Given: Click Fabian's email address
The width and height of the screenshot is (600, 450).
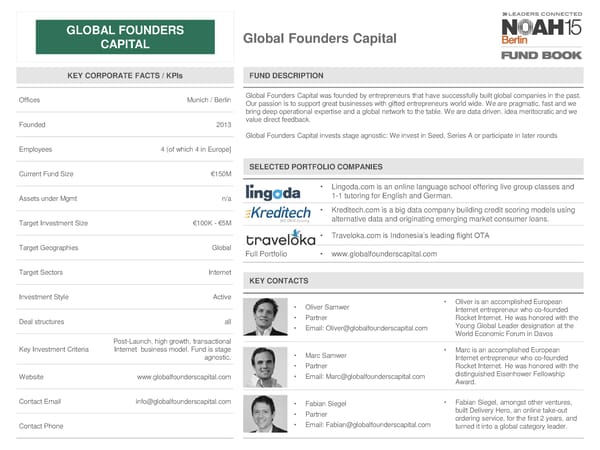Looking at the screenshot, I should [x=373, y=424].
